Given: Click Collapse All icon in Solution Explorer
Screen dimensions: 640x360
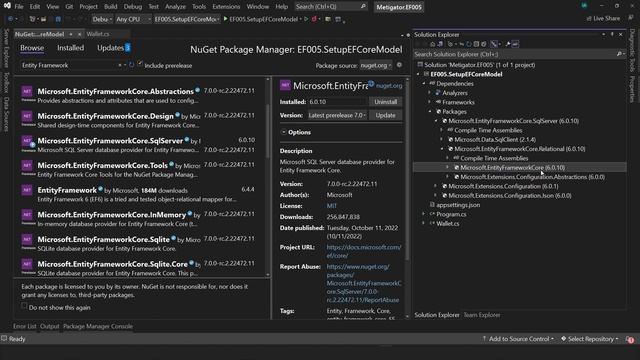Looking at the screenshot, I should pyautogui.click(x=476, y=44).
